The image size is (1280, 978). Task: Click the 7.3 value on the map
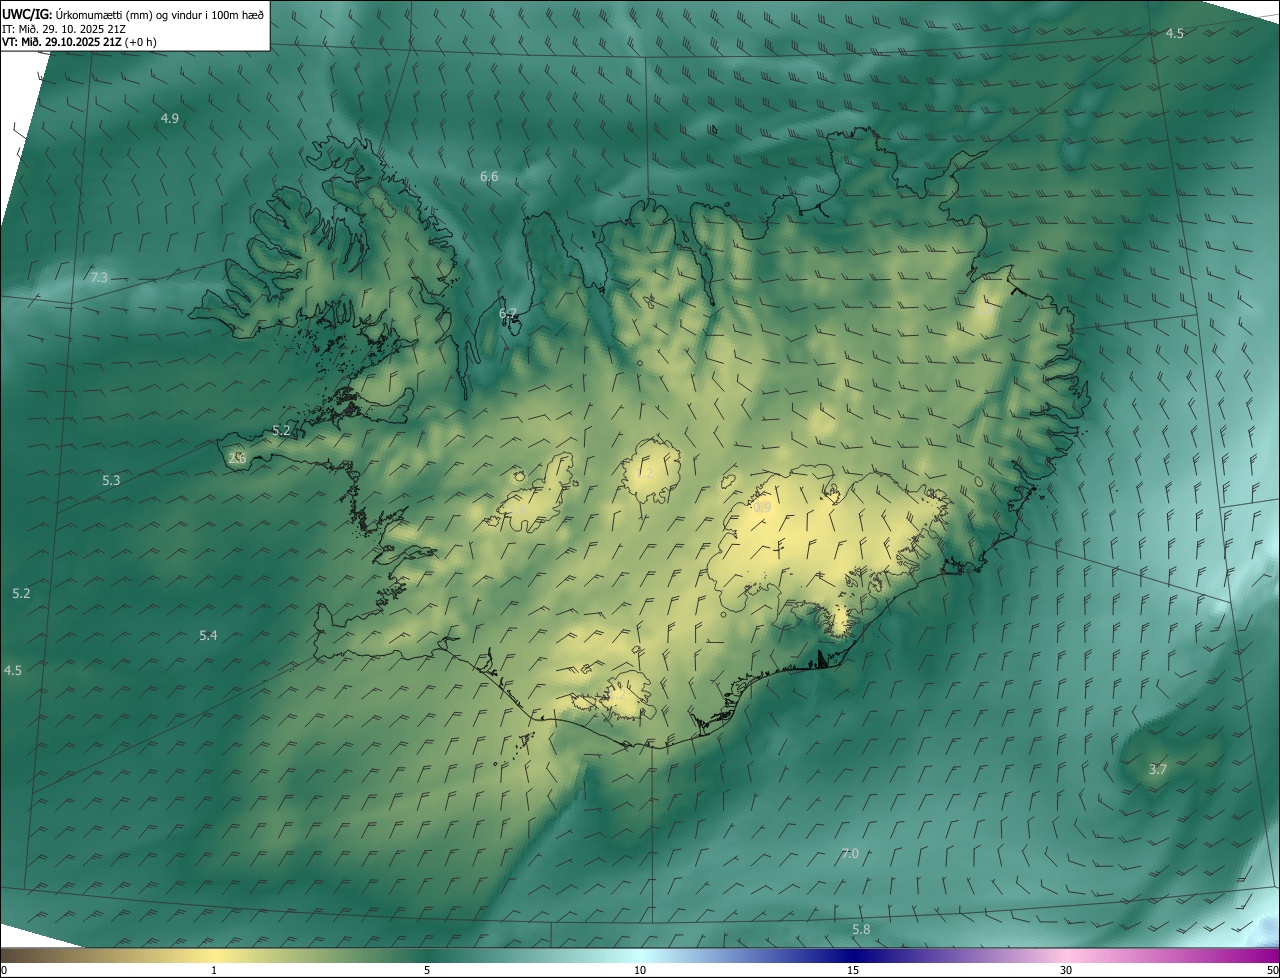tap(99, 278)
